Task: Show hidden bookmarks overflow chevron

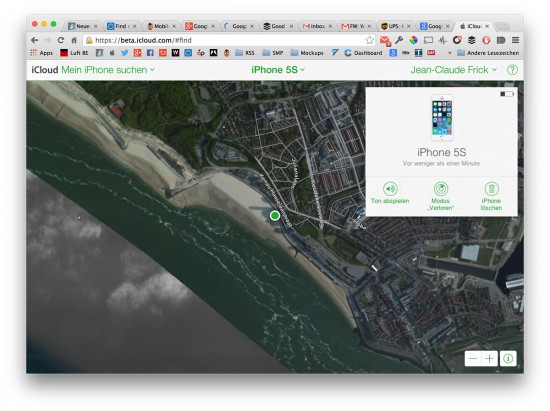Action: click(450, 53)
